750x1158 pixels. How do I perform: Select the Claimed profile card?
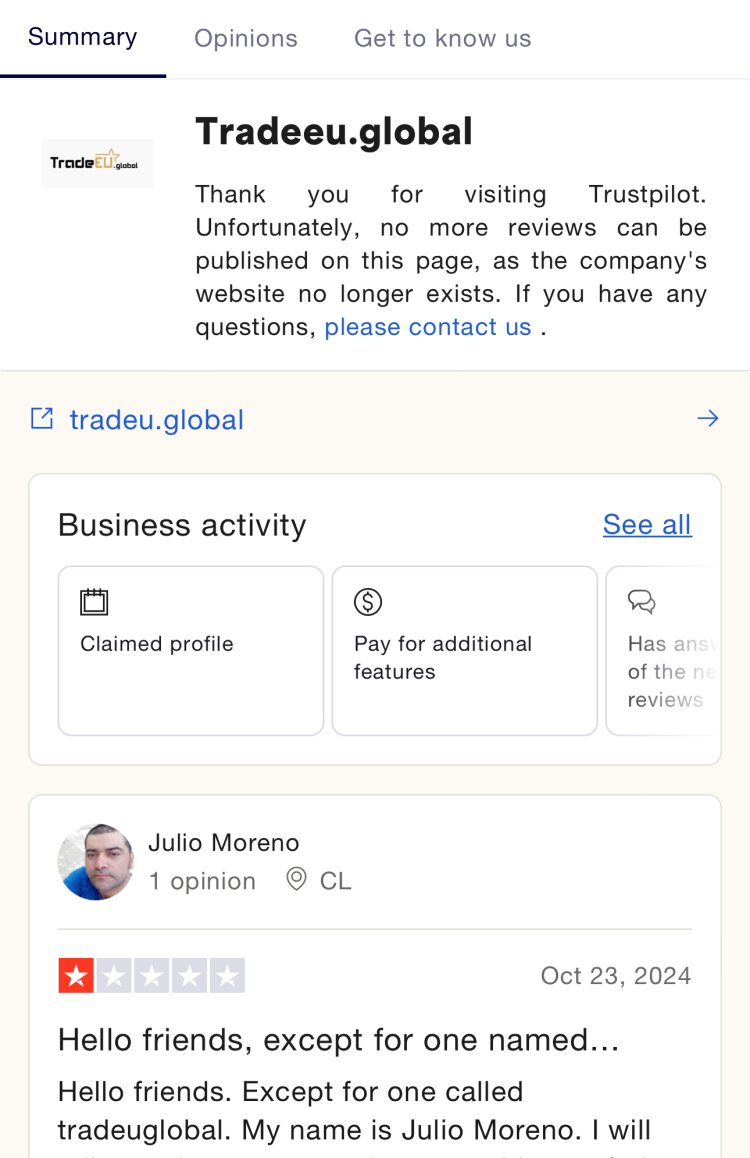click(x=190, y=651)
